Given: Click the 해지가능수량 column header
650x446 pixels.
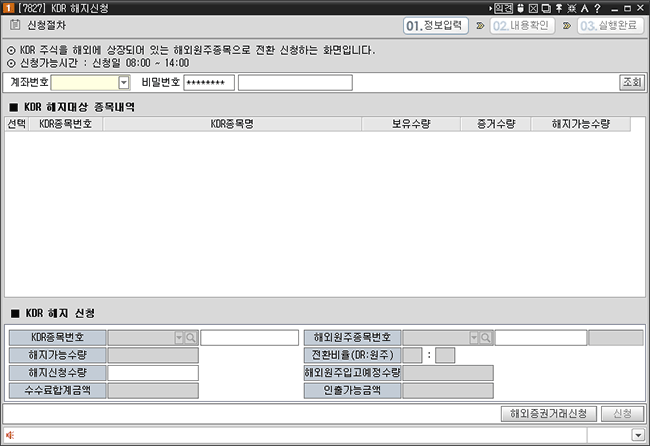Looking at the screenshot, I should coord(581,124).
